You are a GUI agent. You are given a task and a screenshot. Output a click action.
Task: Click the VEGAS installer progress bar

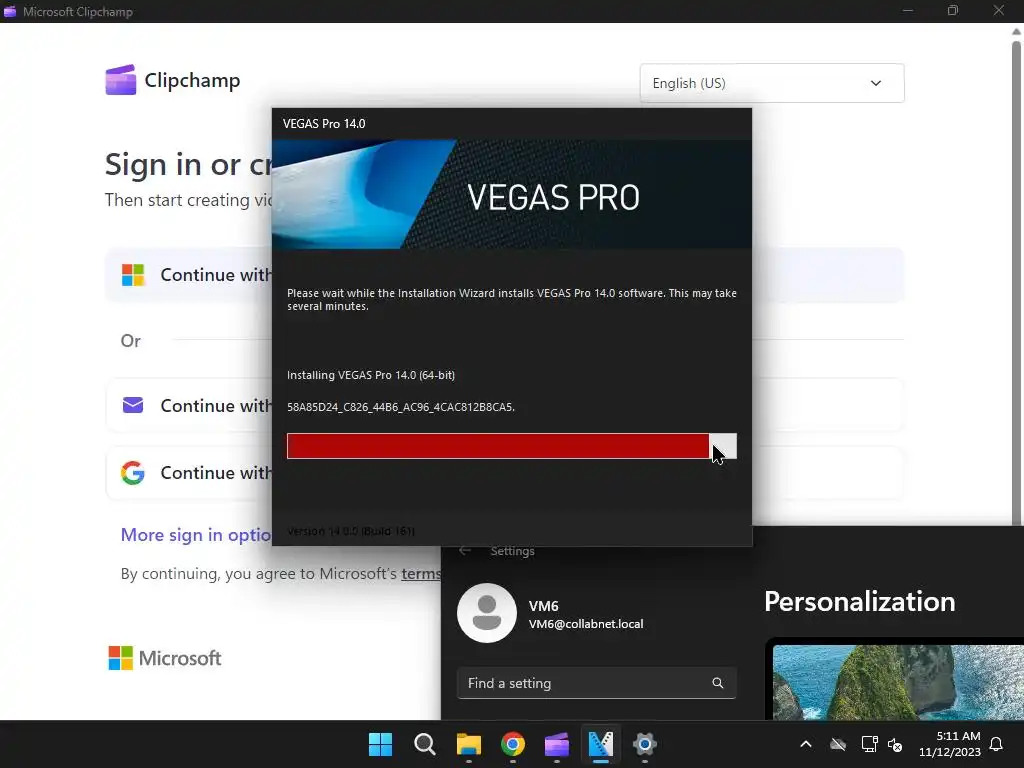(512, 446)
